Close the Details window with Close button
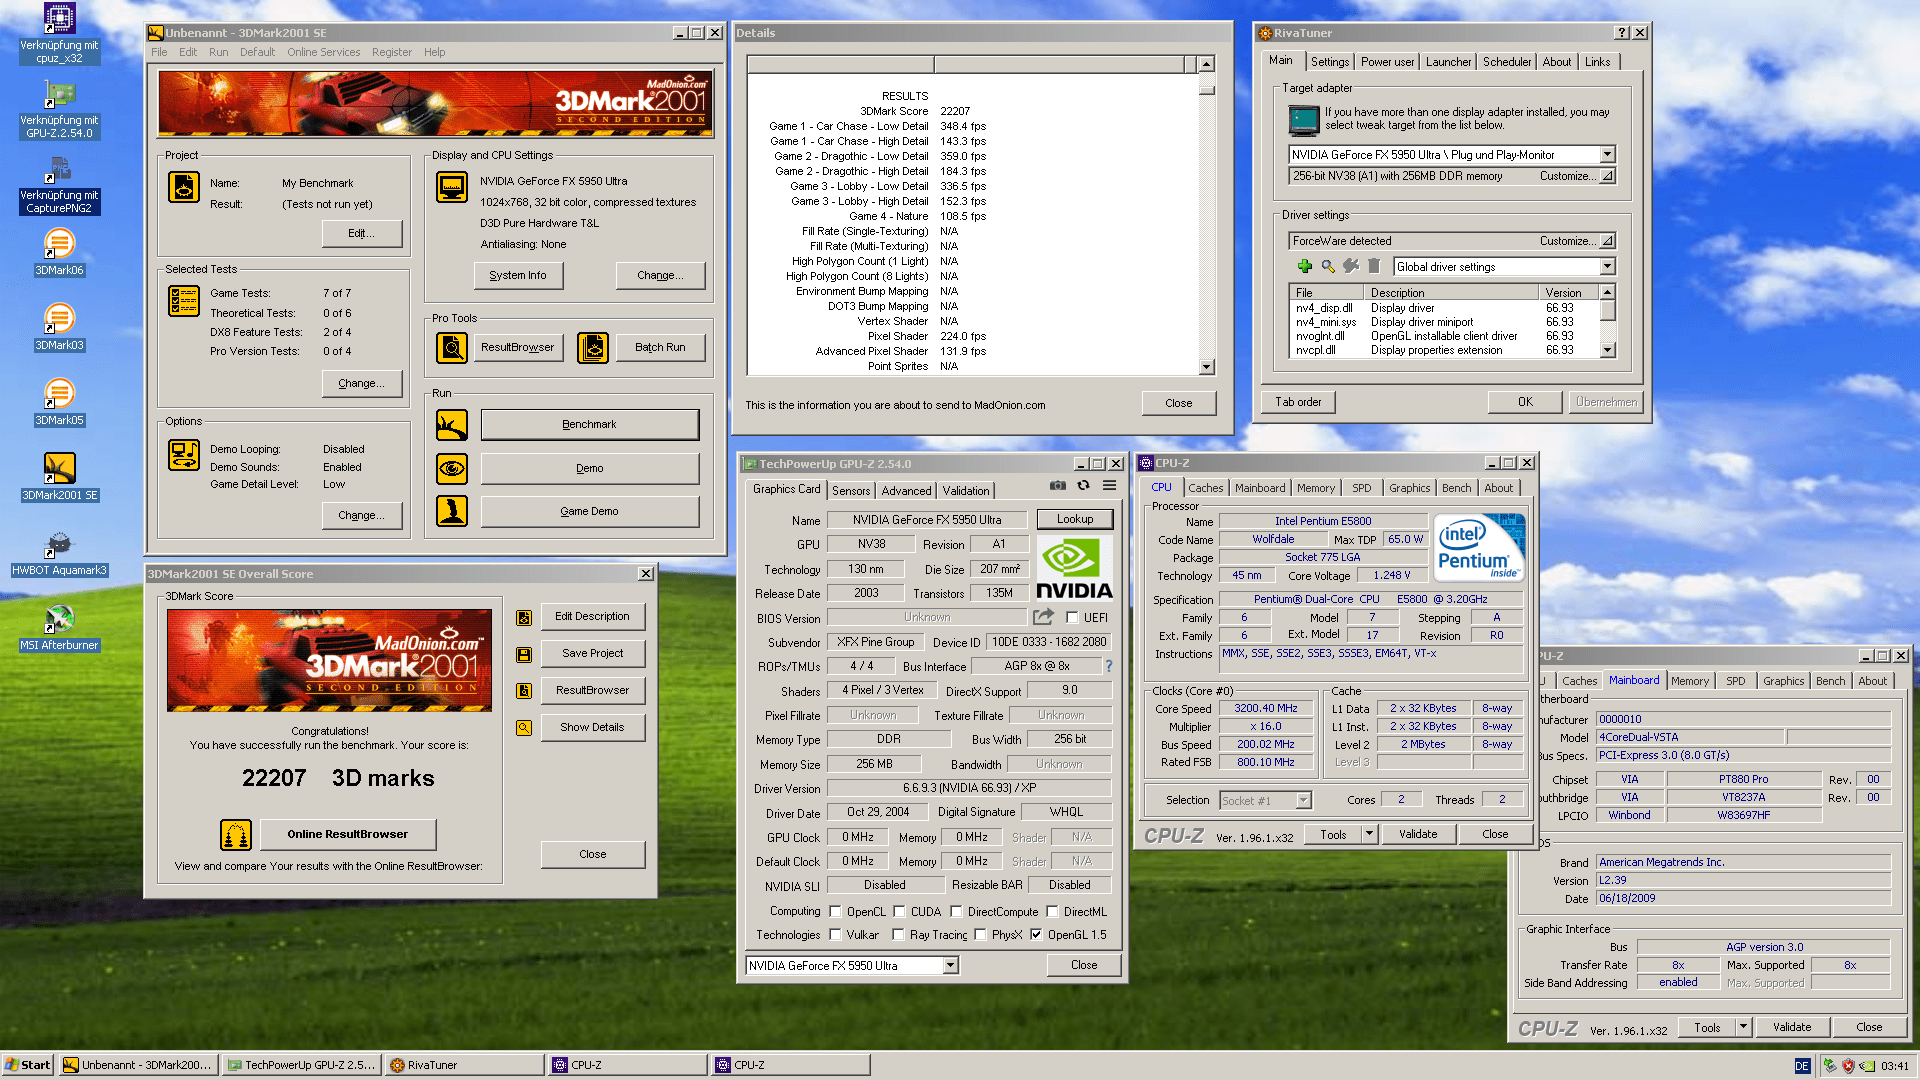 coord(1179,403)
